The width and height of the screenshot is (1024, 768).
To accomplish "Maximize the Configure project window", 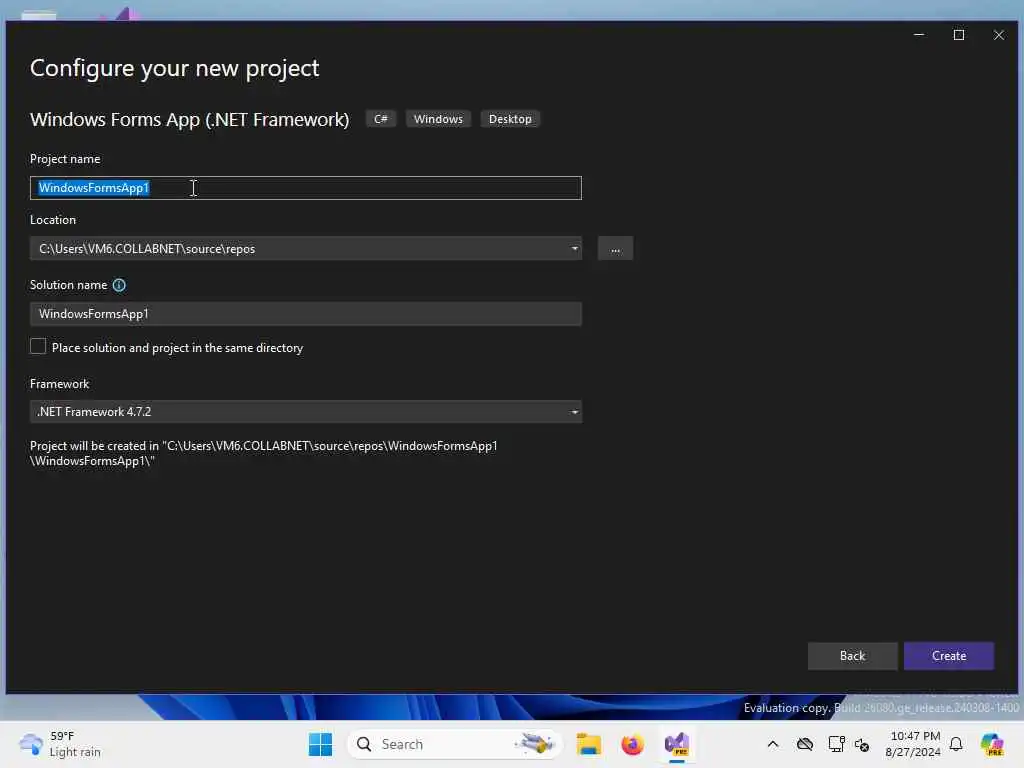I will [x=959, y=35].
